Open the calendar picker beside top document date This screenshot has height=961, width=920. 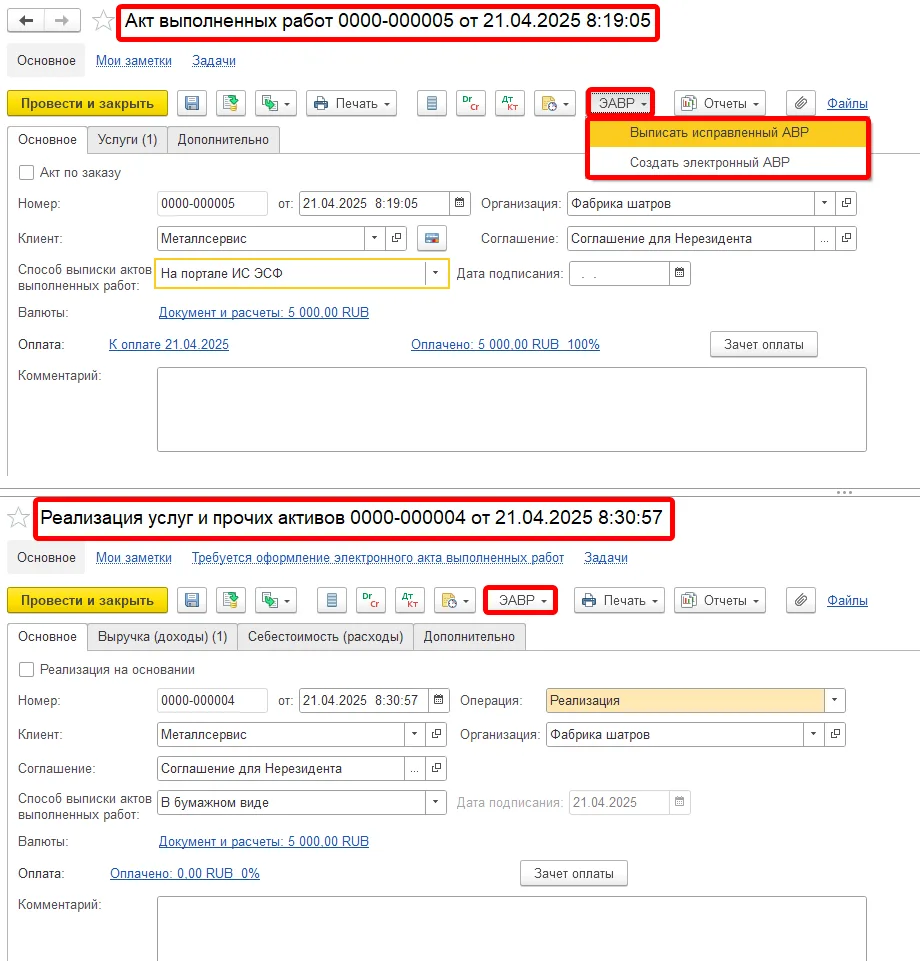459,203
